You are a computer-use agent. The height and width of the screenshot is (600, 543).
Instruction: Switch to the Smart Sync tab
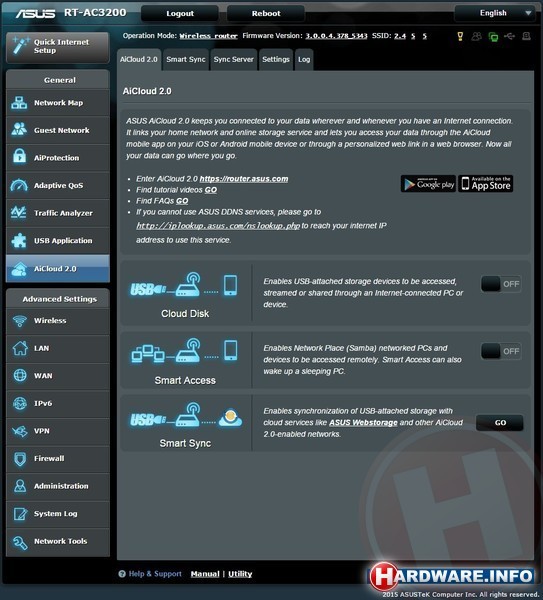point(186,59)
